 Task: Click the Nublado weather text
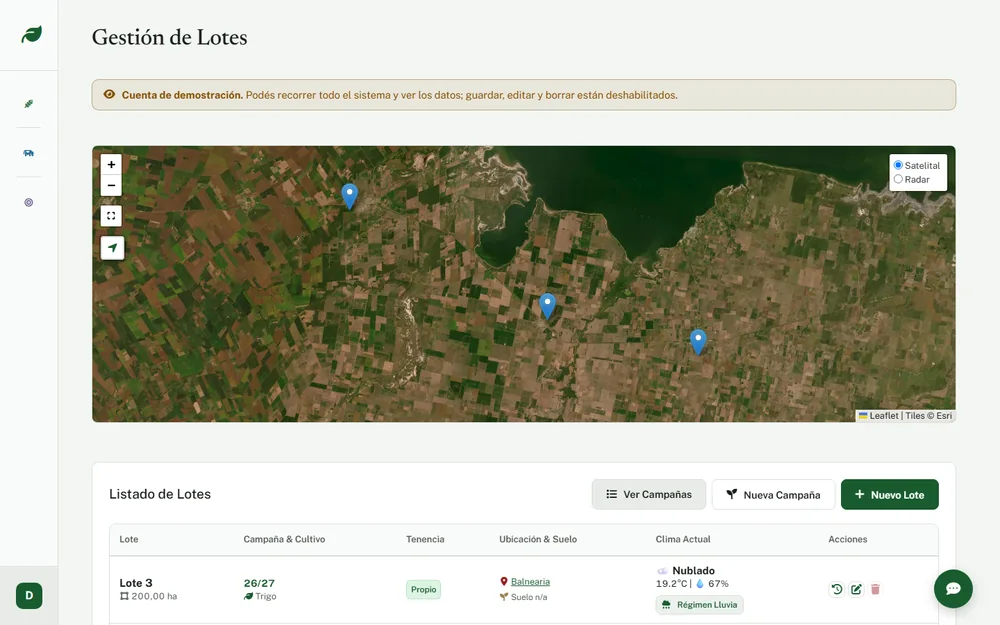[x=693, y=571]
